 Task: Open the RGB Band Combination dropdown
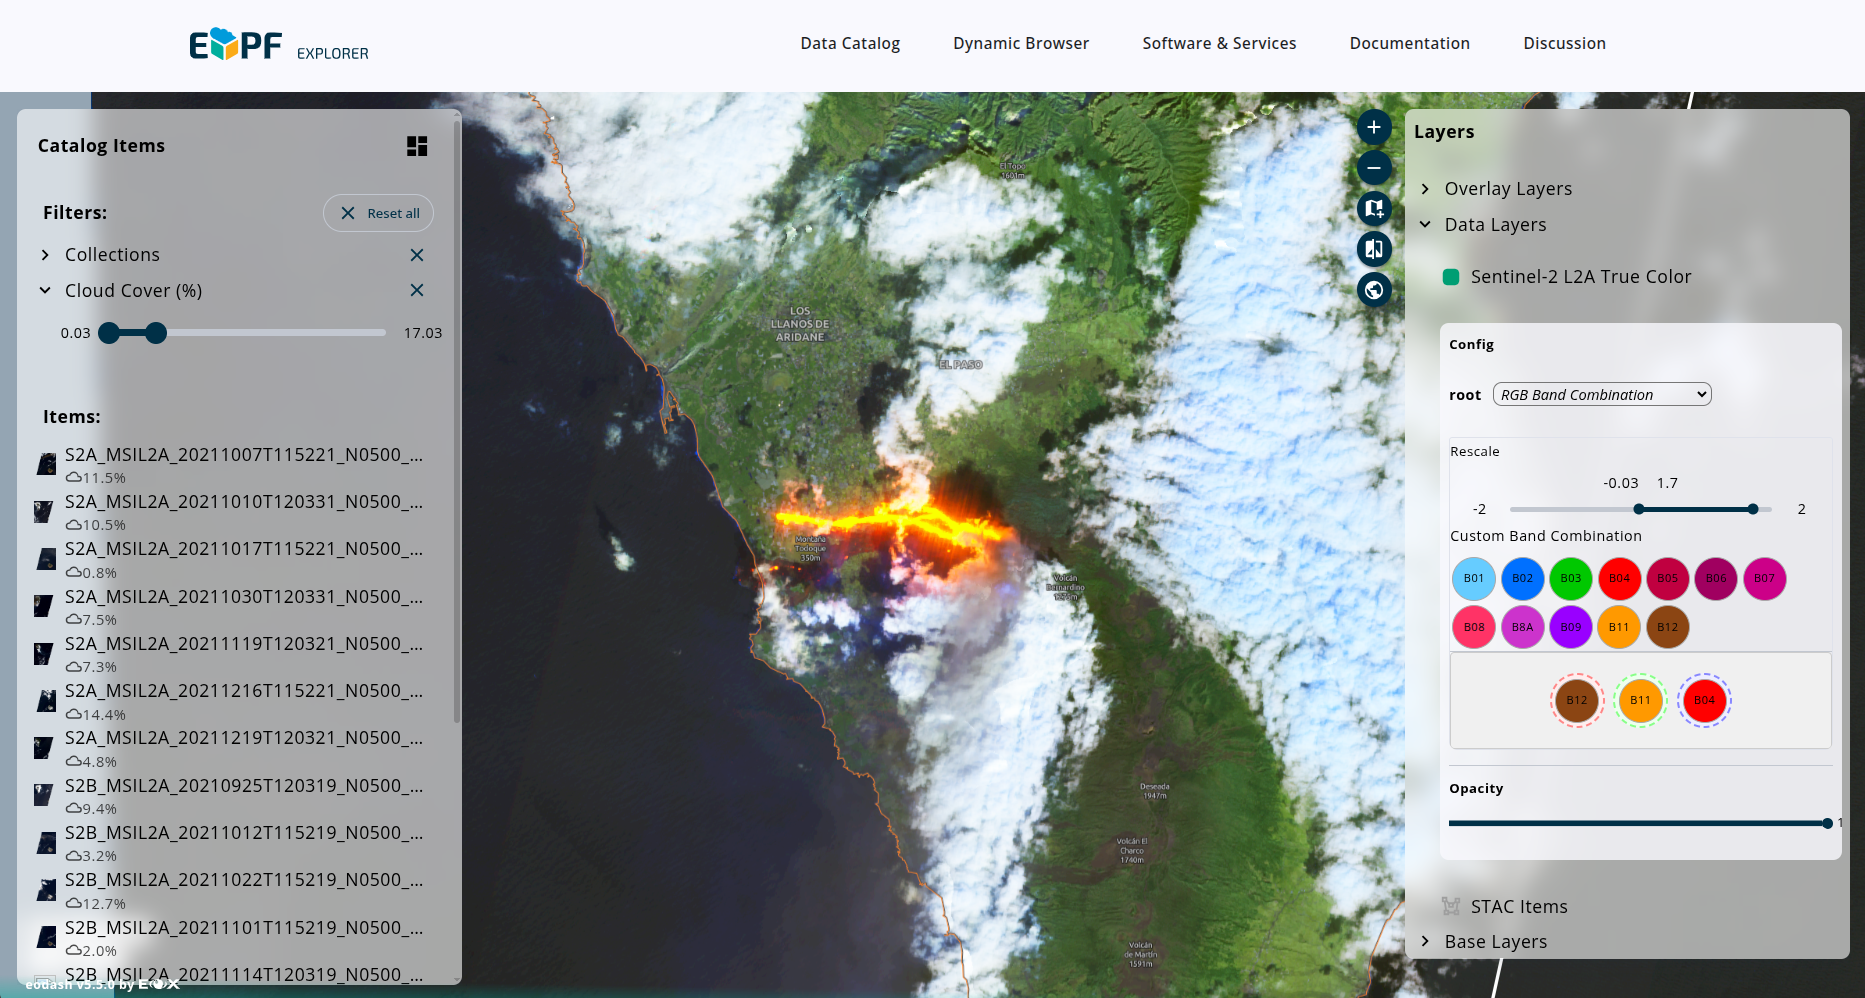[x=1601, y=394]
